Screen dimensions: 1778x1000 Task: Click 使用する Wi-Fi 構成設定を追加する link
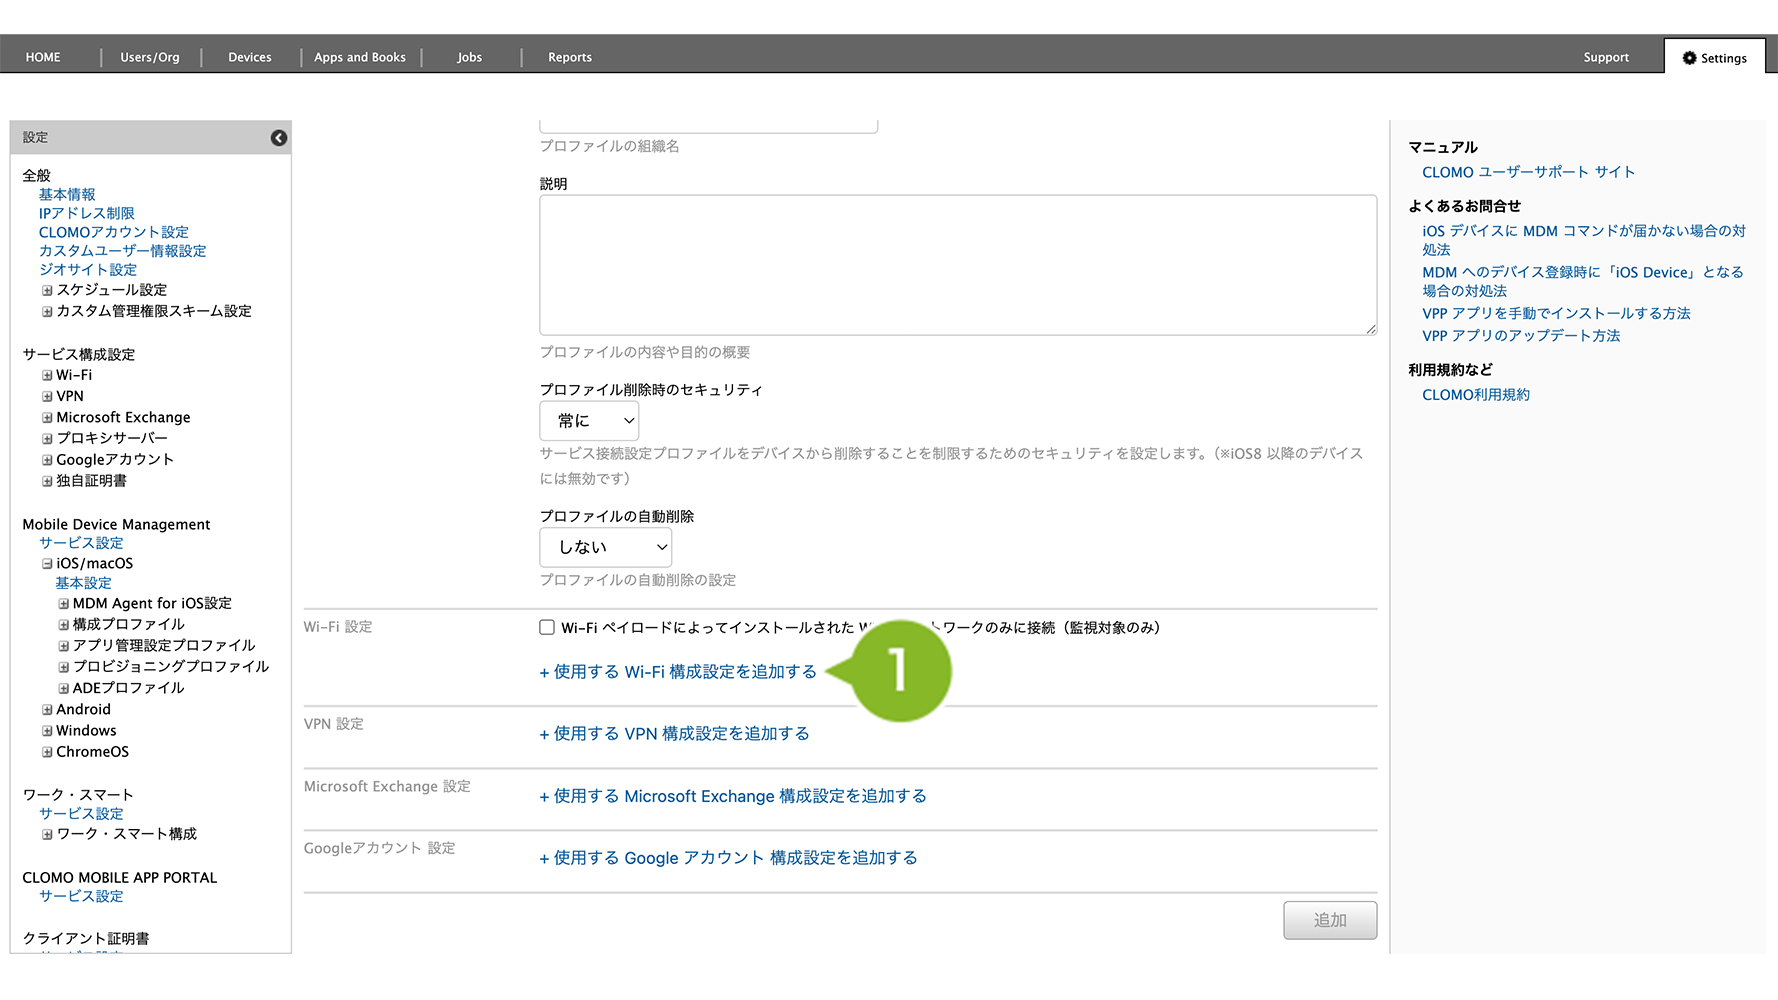pyautogui.click(x=678, y=672)
